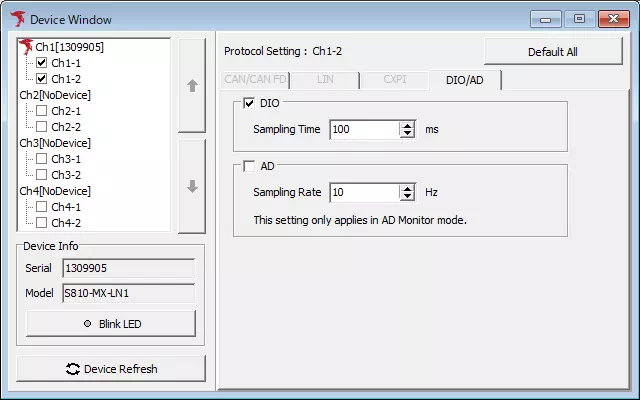Uncheck the Ch1-1 channel checkbox
Viewport: 640px width, 400px height.
(42, 62)
